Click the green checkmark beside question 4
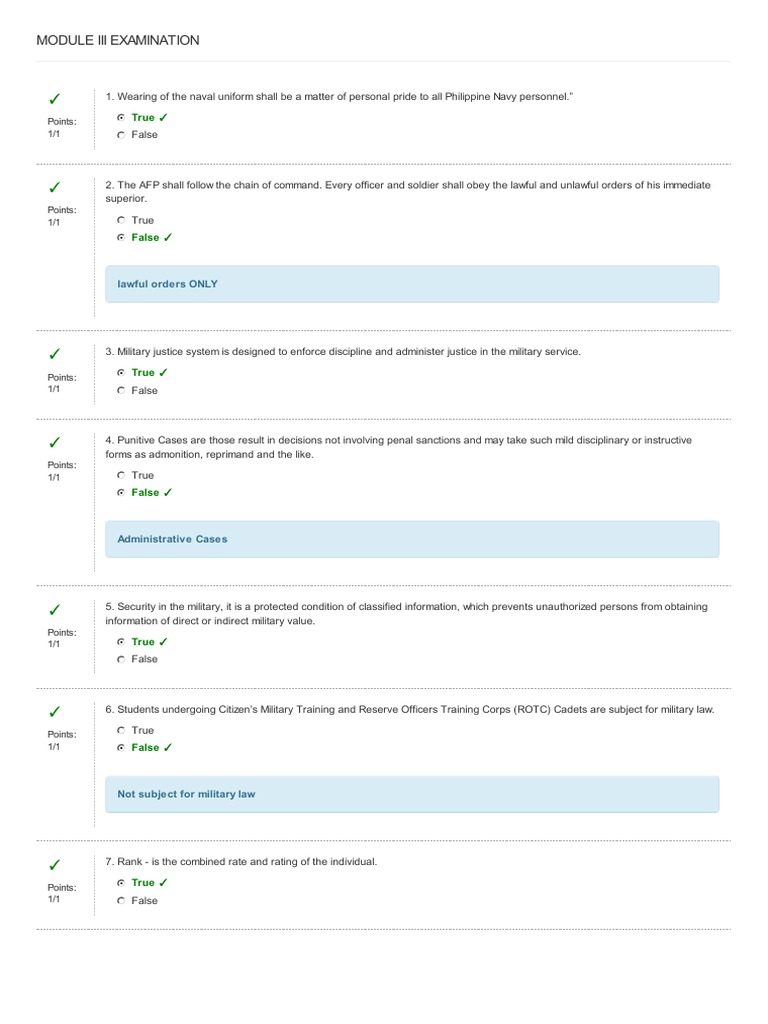The image size is (768, 1024). [x=54, y=443]
